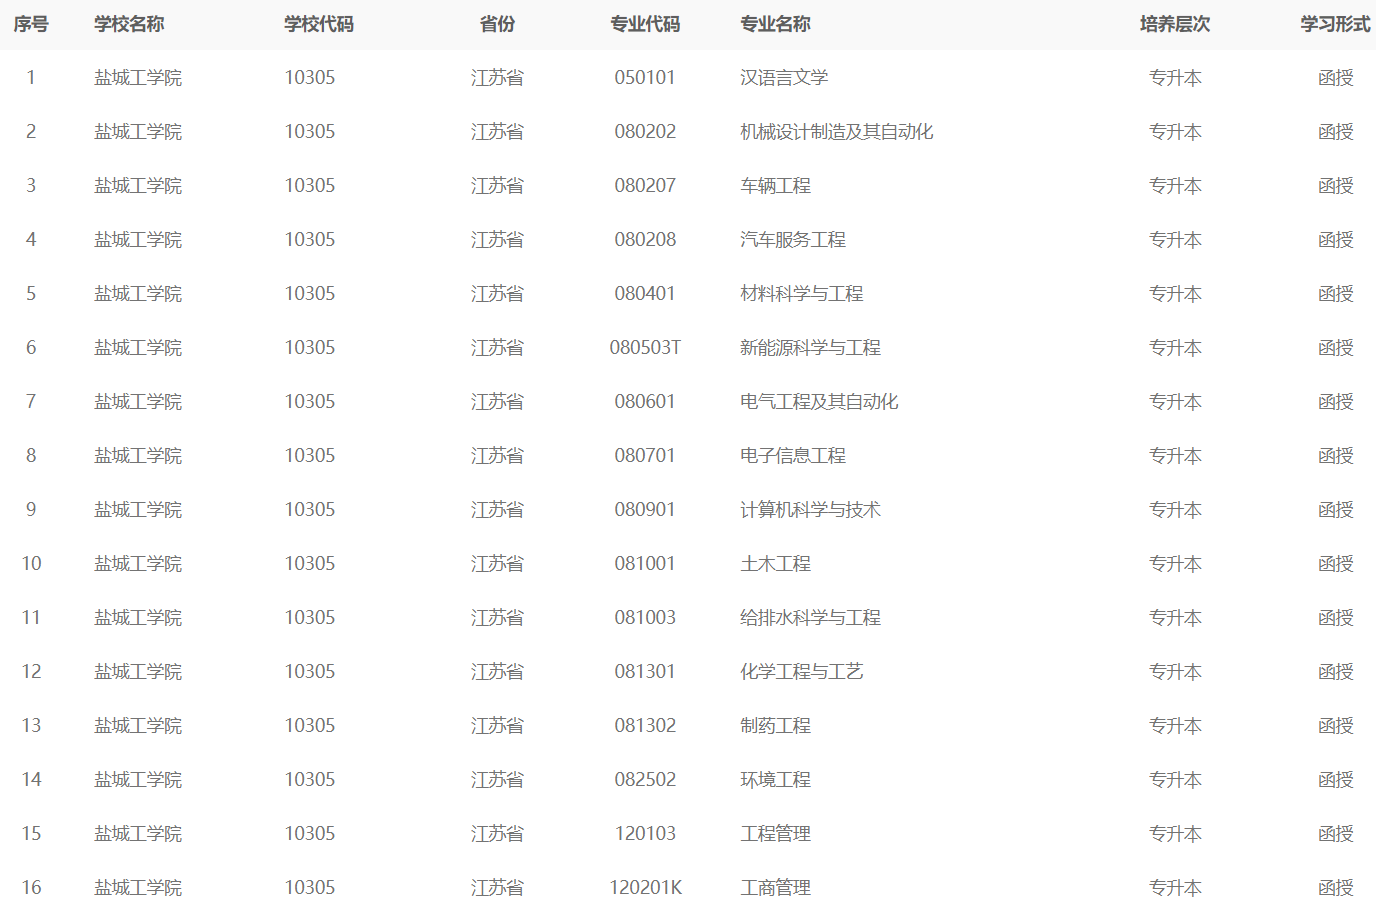Select the 工商管理 major cell

click(775, 888)
